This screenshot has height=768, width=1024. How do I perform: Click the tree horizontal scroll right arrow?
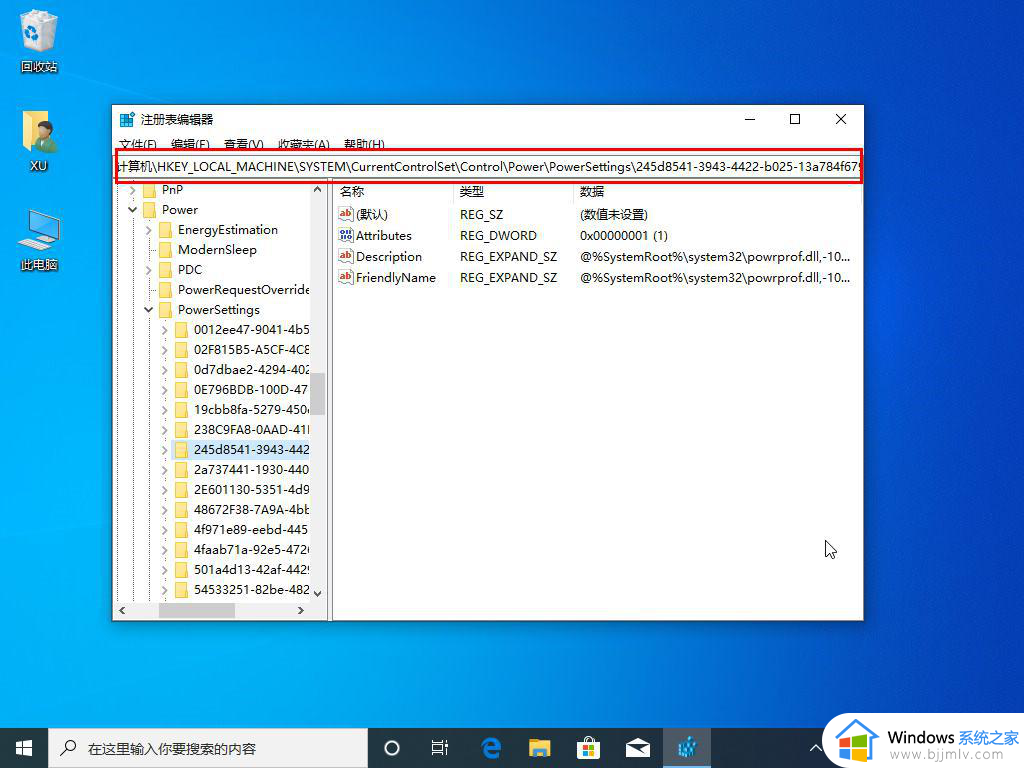pos(300,611)
